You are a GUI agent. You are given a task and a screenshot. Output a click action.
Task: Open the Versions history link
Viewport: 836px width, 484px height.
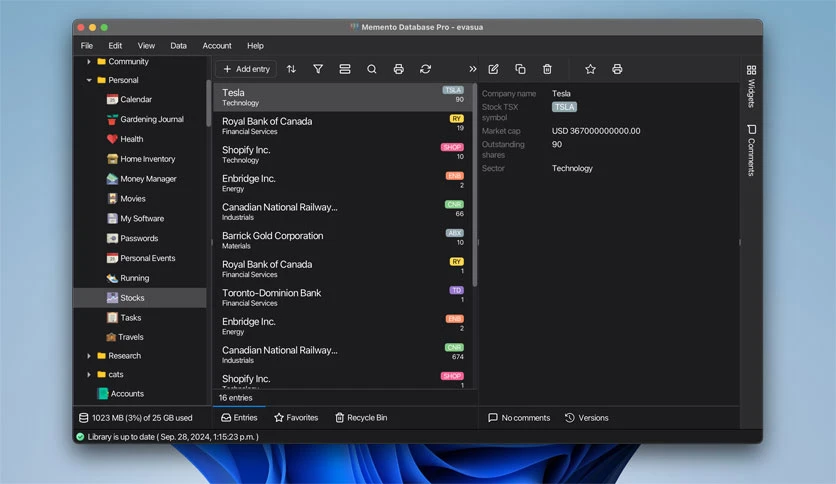pyautogui.click(x=586, y=418)
